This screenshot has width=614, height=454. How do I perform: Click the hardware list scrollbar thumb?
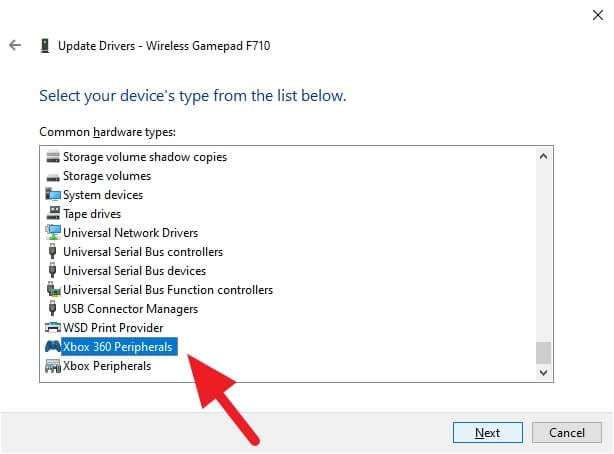click(543, 353)
